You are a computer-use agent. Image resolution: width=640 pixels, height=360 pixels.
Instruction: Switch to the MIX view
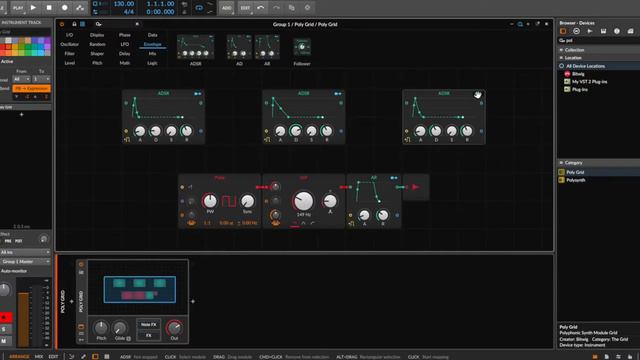point(39,356)
